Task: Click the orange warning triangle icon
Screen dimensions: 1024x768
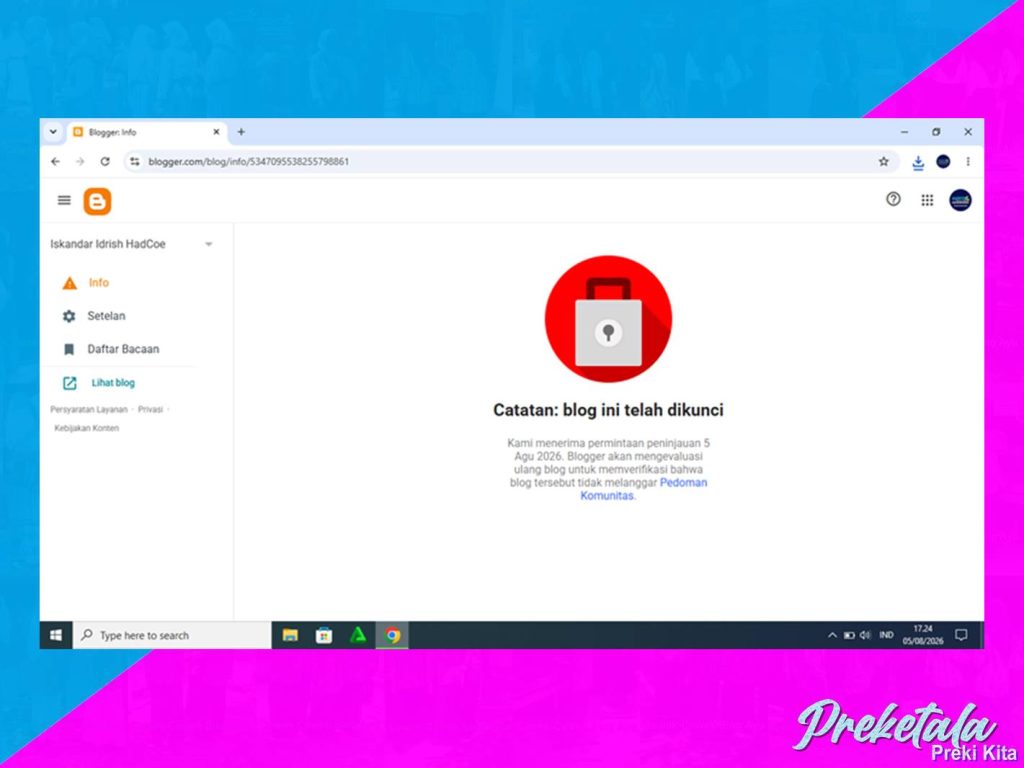Action: (x=69, y=283)
